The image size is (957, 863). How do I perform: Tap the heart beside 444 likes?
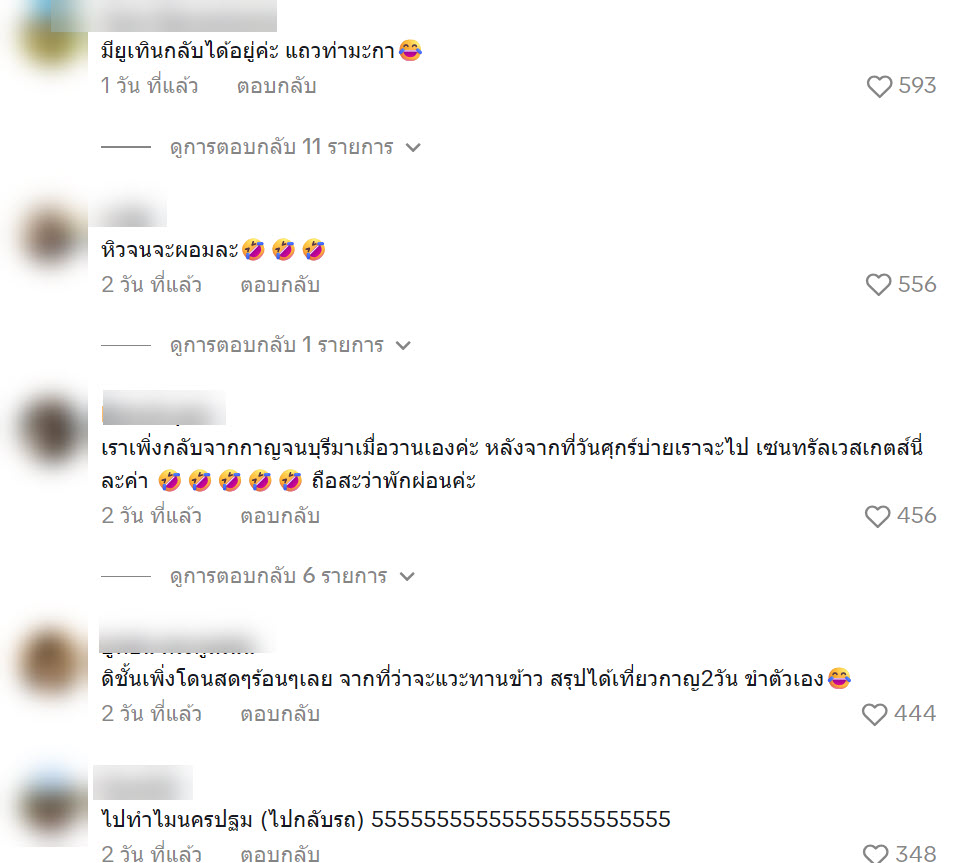[x=874, y=714]
